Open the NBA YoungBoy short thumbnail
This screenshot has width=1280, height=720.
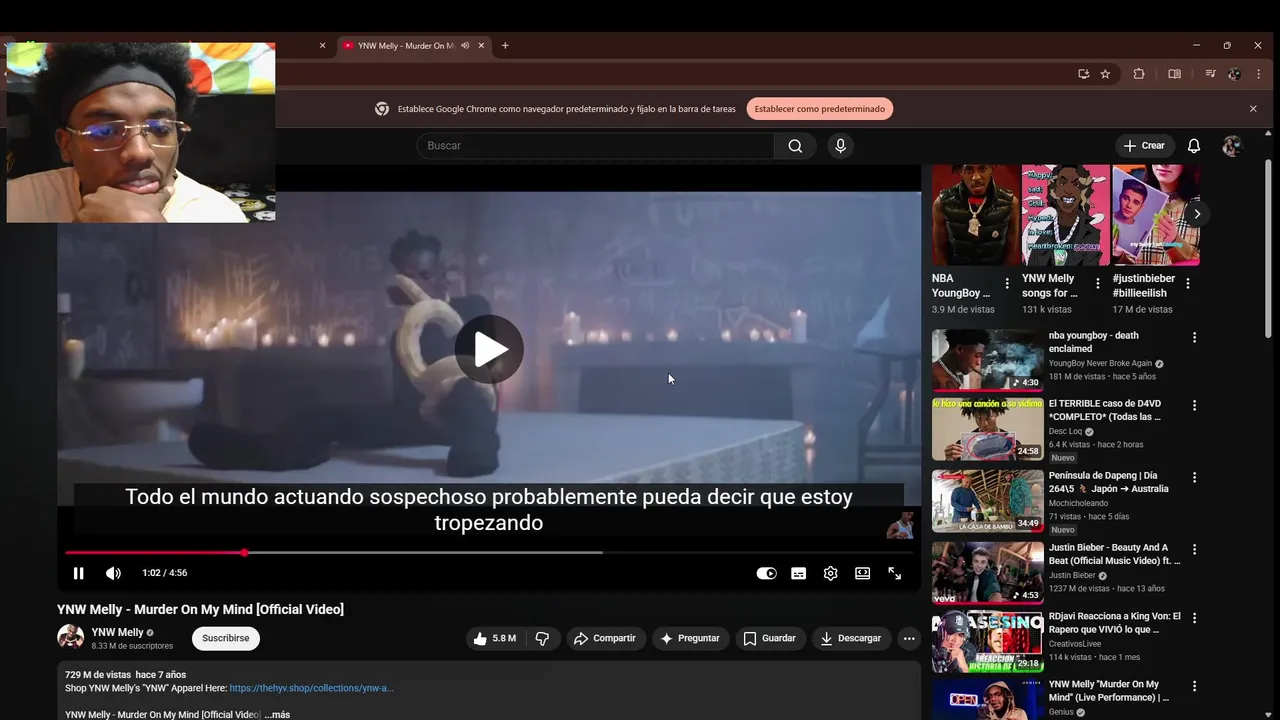point(976,215)
